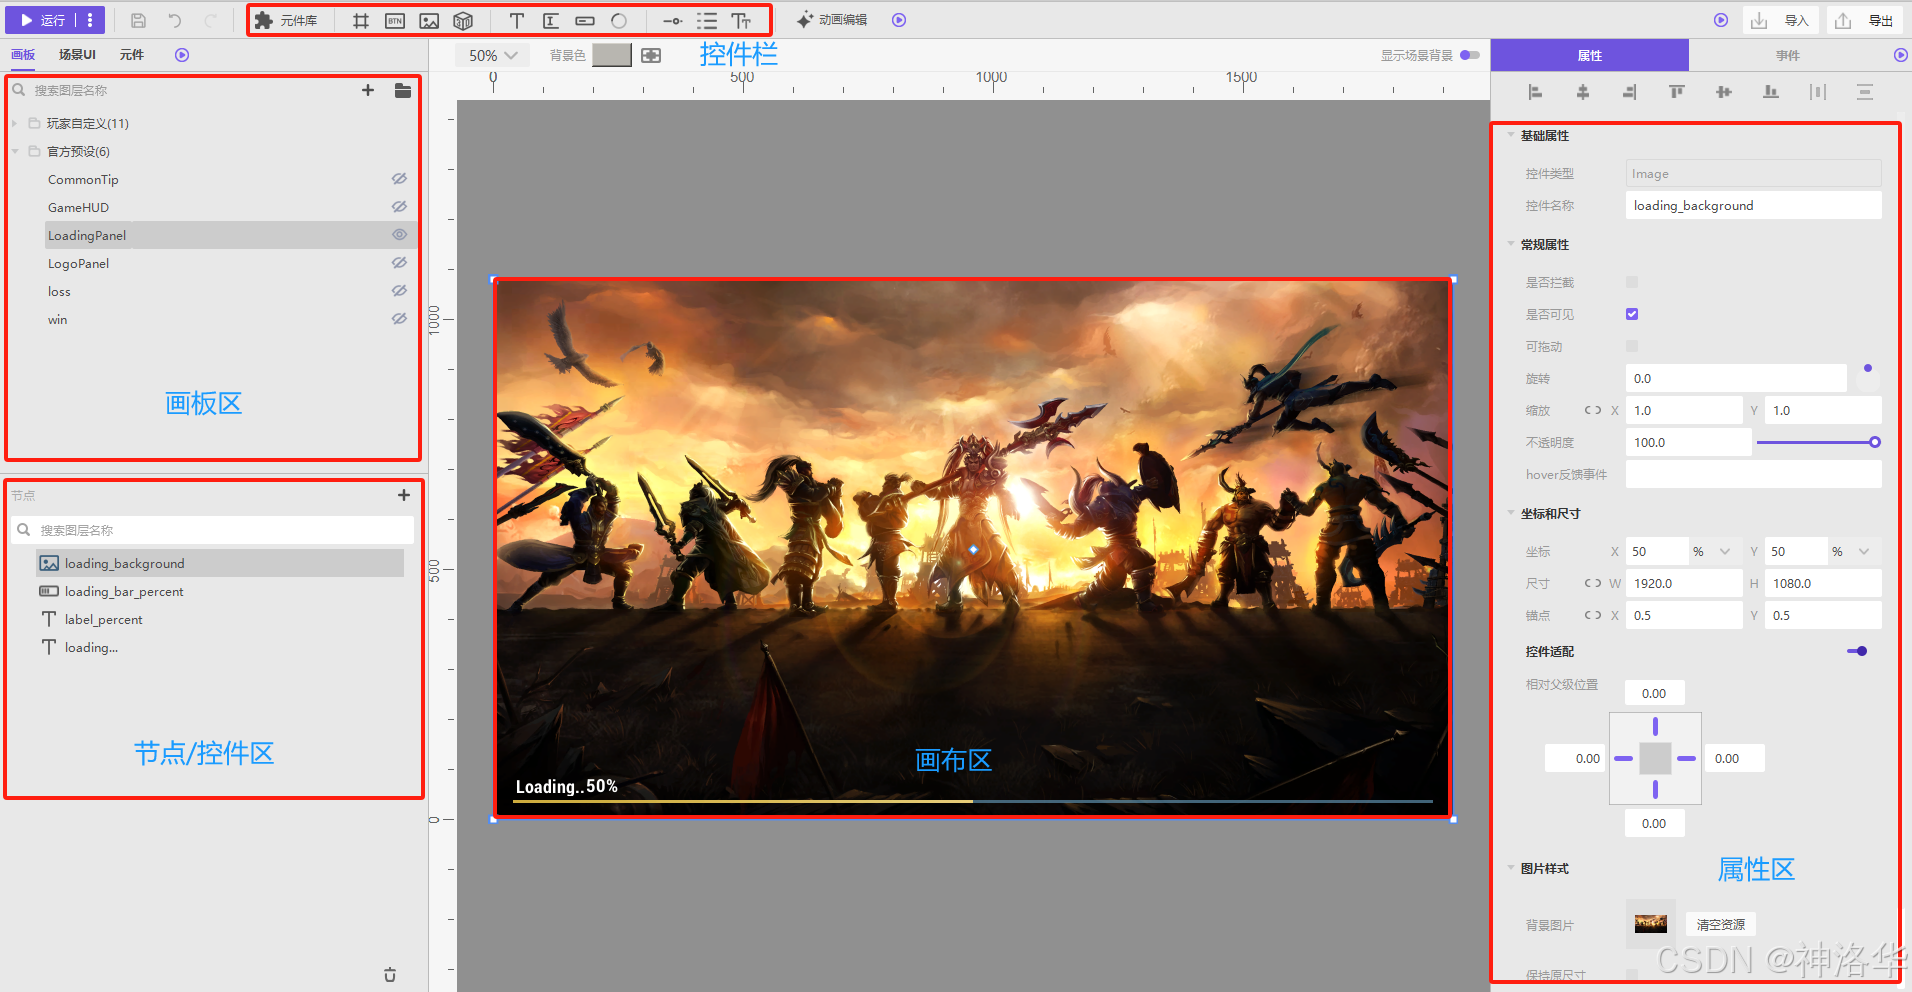This screenshot has width=1912, height=992.
Task: Click the undo arrow icon
Action: pos(175,20)
